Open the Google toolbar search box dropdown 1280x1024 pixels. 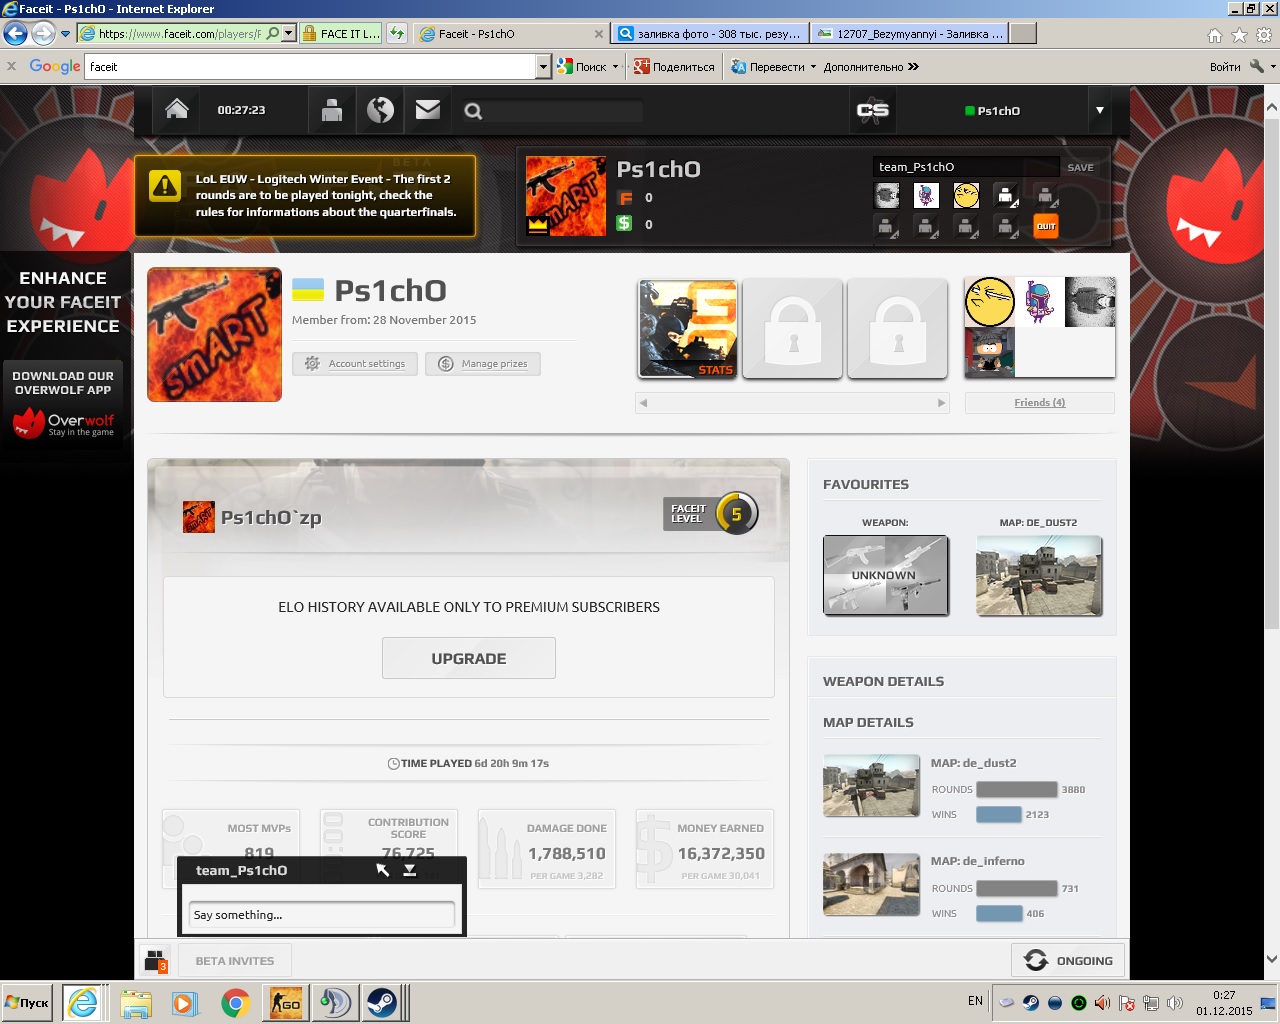pyautogui.click(x=544, y=67)
